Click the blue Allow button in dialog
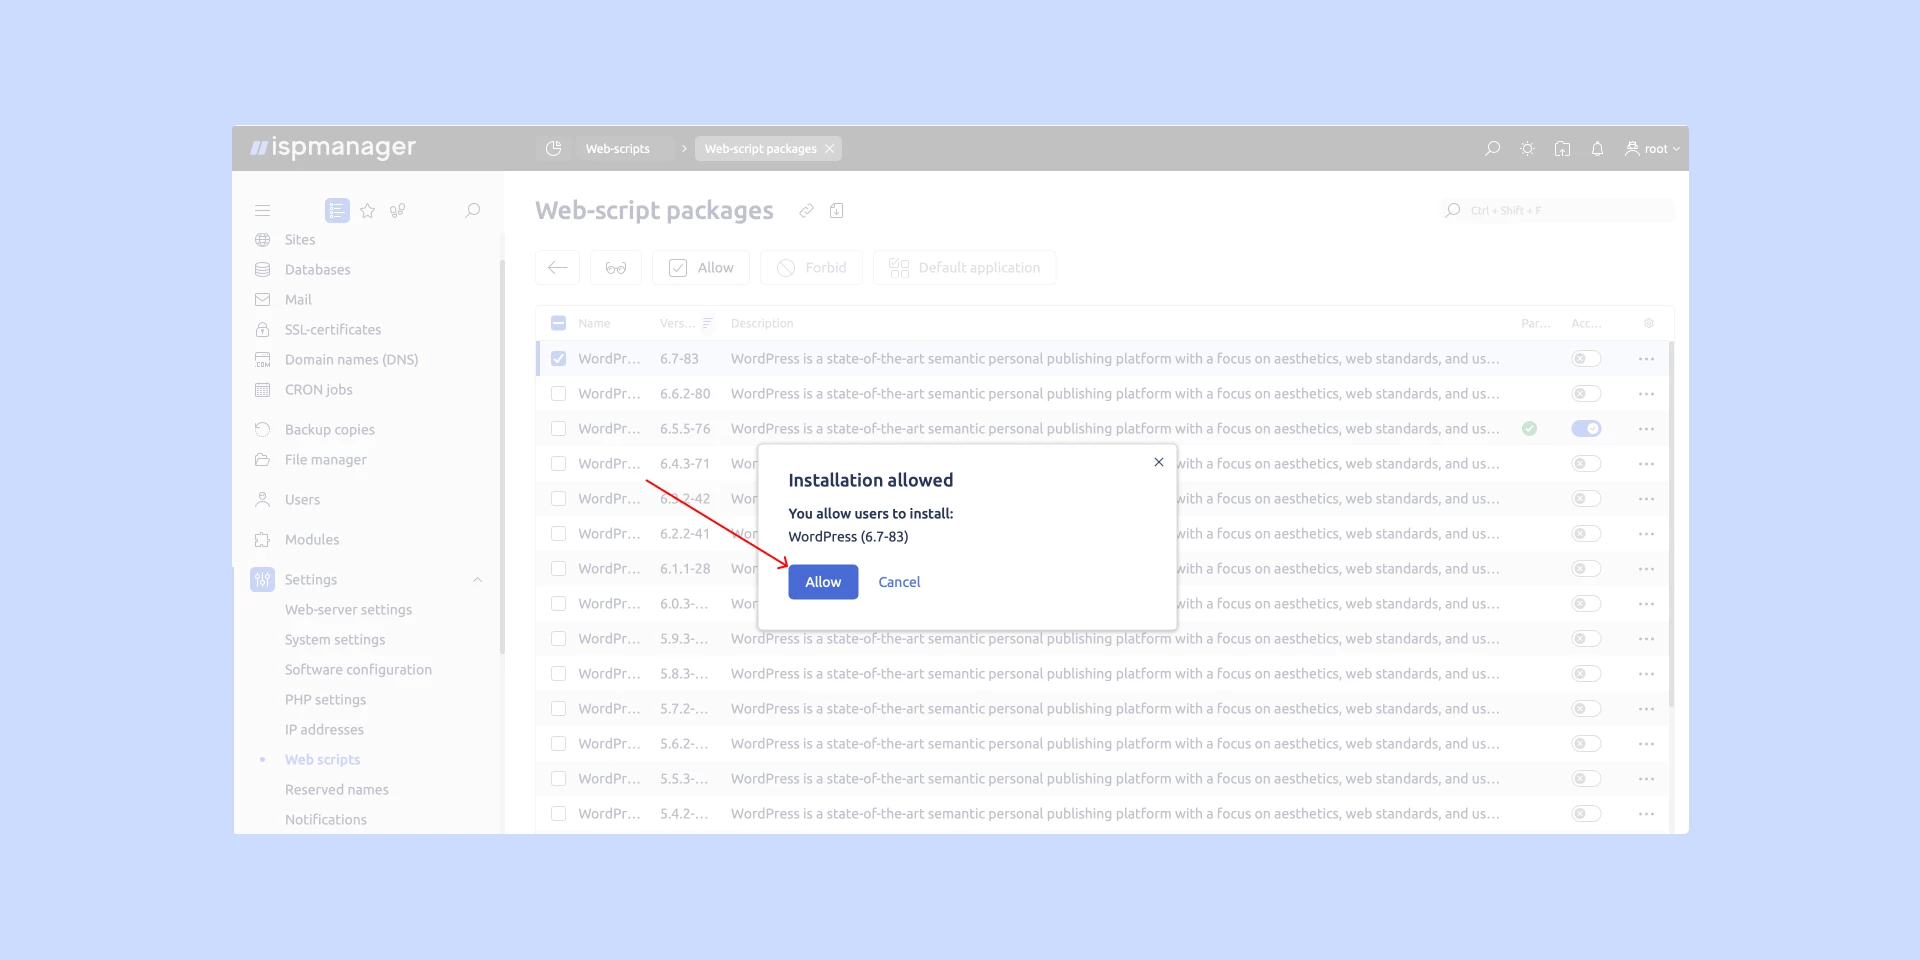1920x960 pixels. [823, 582]
